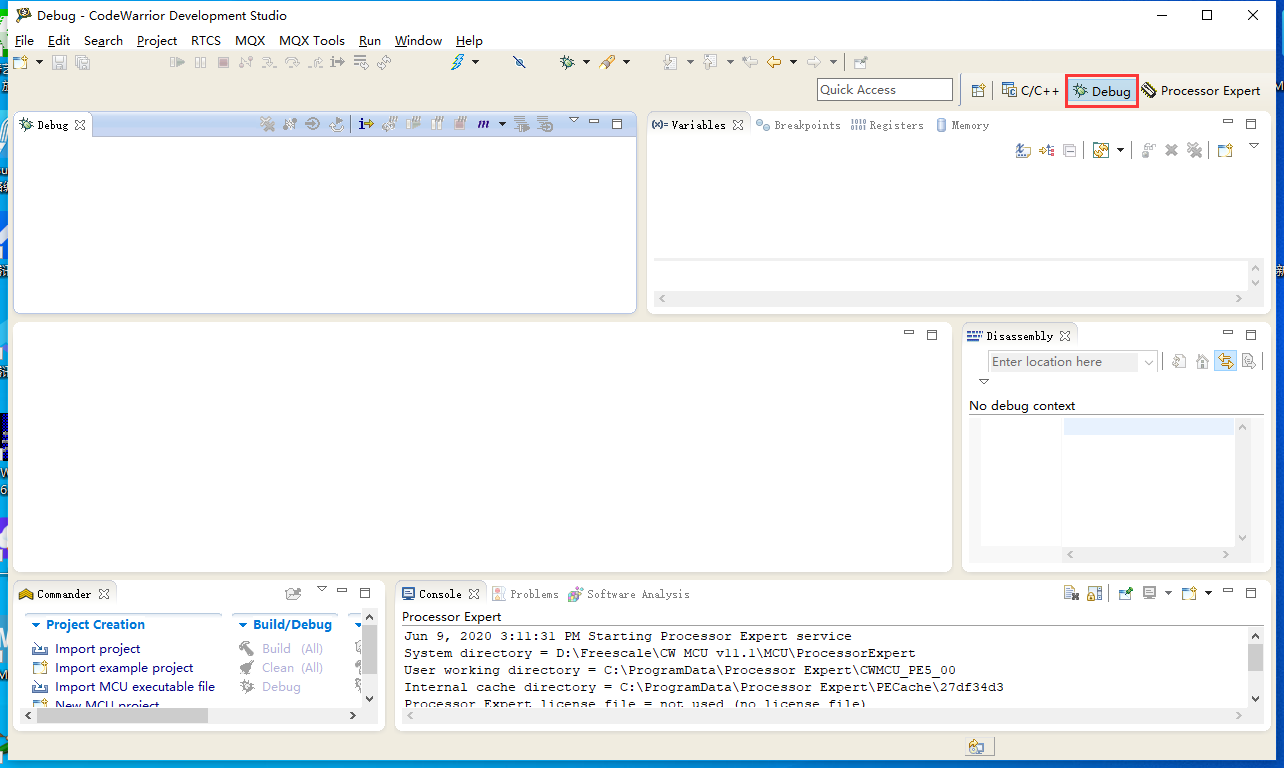This screenshot has width=1284, height=768.
Task: Click the Import example project link
Action: click(124, 668)
